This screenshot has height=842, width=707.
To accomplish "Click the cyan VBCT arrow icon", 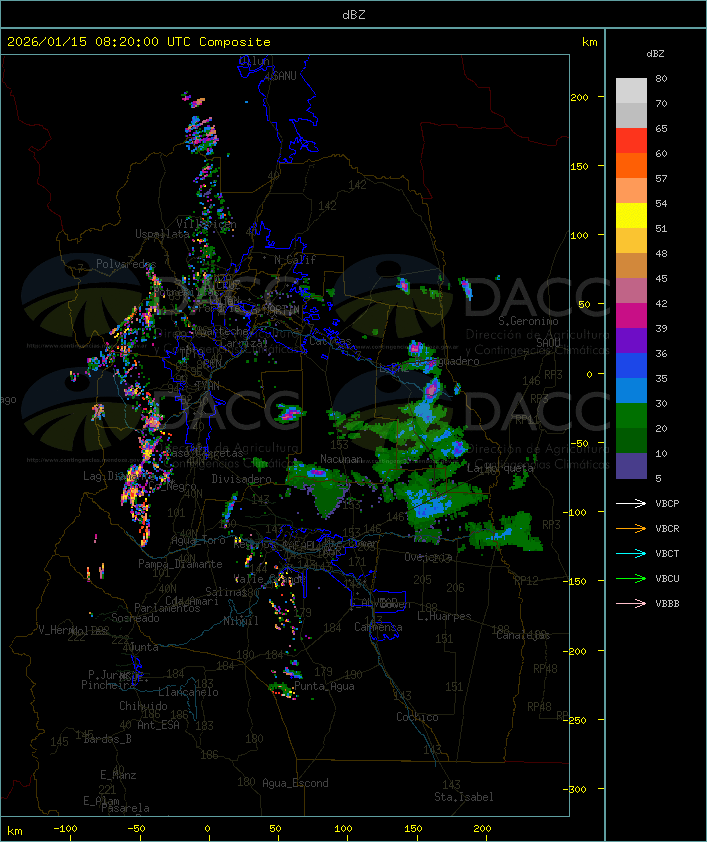I will pyautogui.click(x=631, y=554).
